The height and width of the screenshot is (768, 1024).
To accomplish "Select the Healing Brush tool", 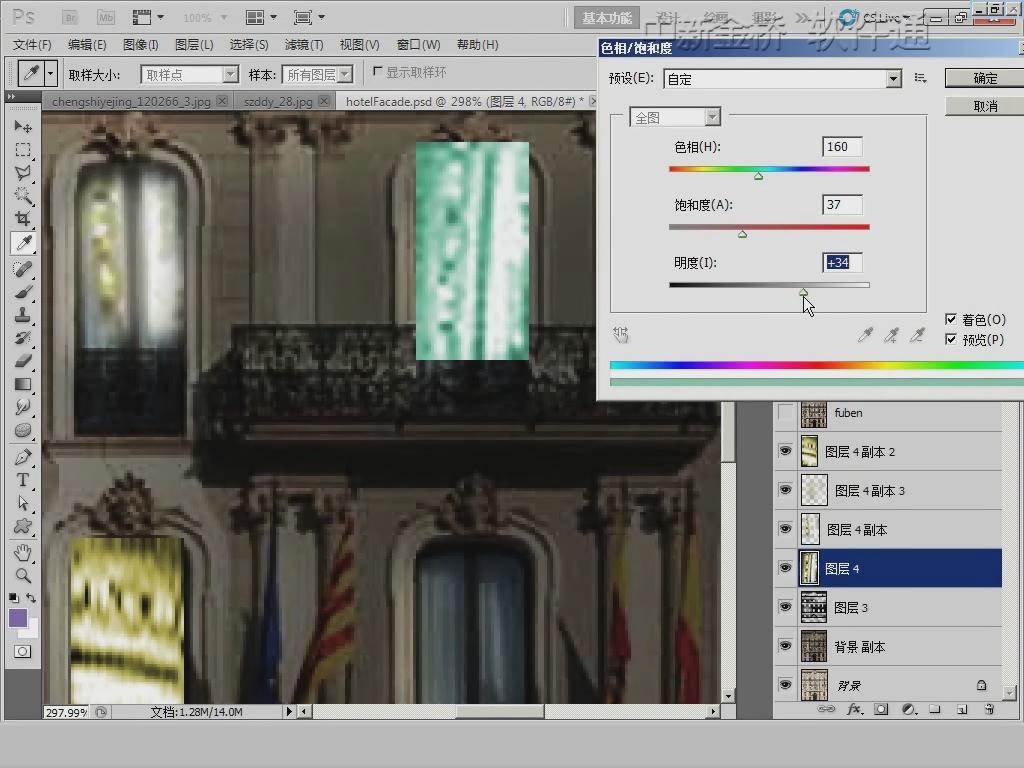I will (23, 268).
